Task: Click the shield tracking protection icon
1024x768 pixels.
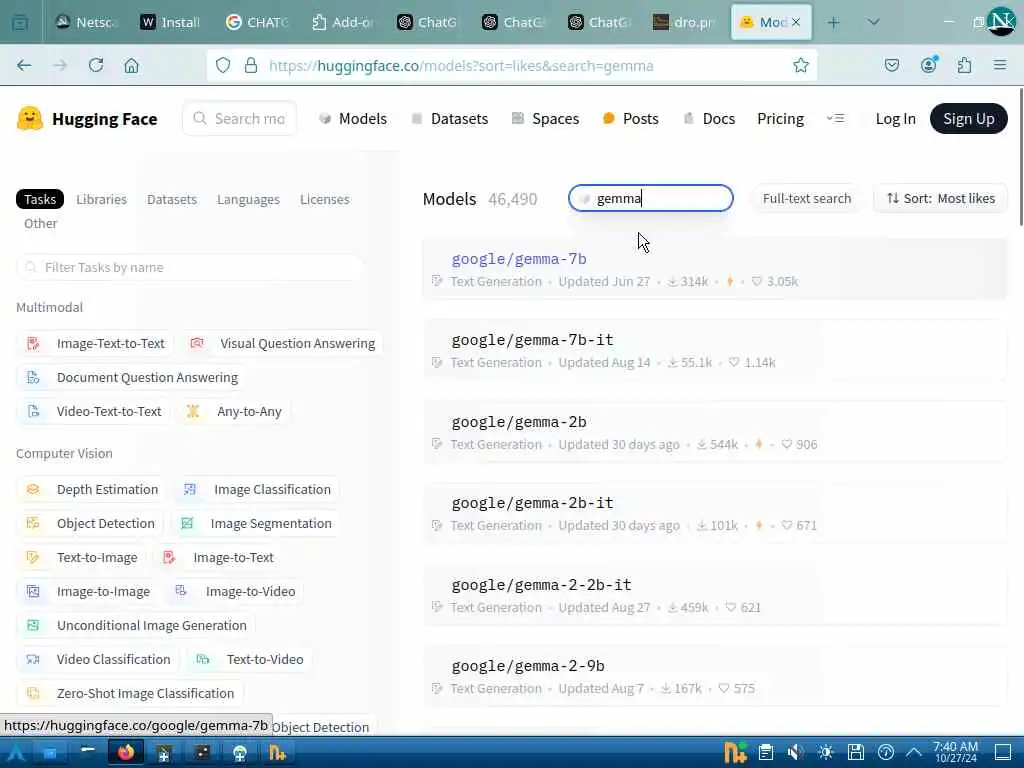Action: click(x=223, y=65)
